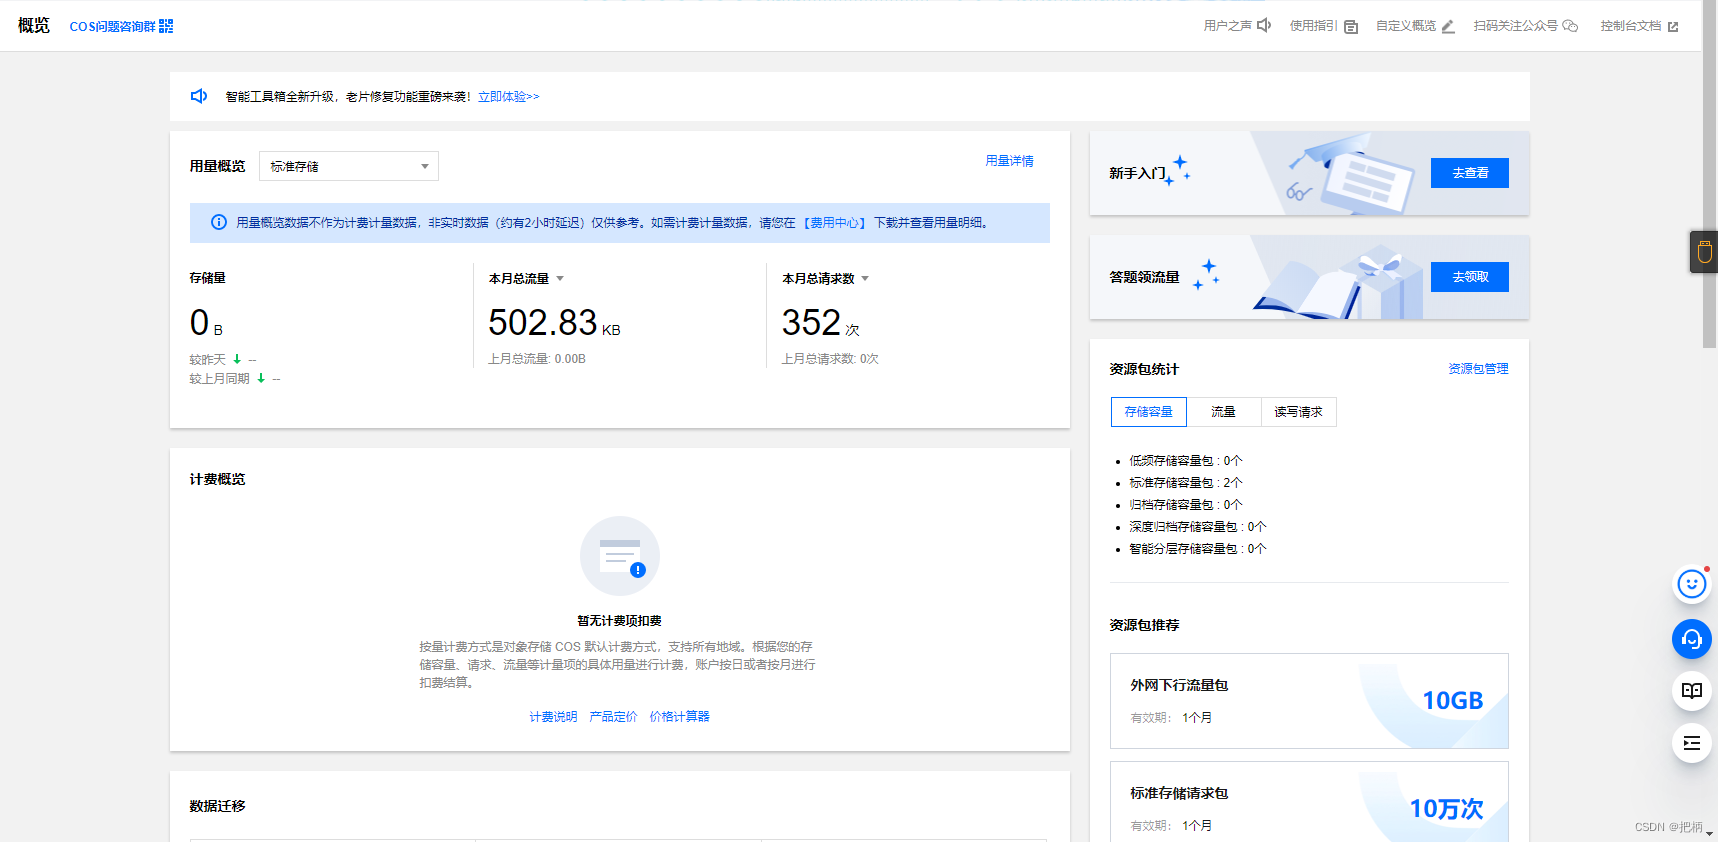Click the green arrow beside 较昨天
This screenshot has height=842, width=1718.
pos(237,359)
